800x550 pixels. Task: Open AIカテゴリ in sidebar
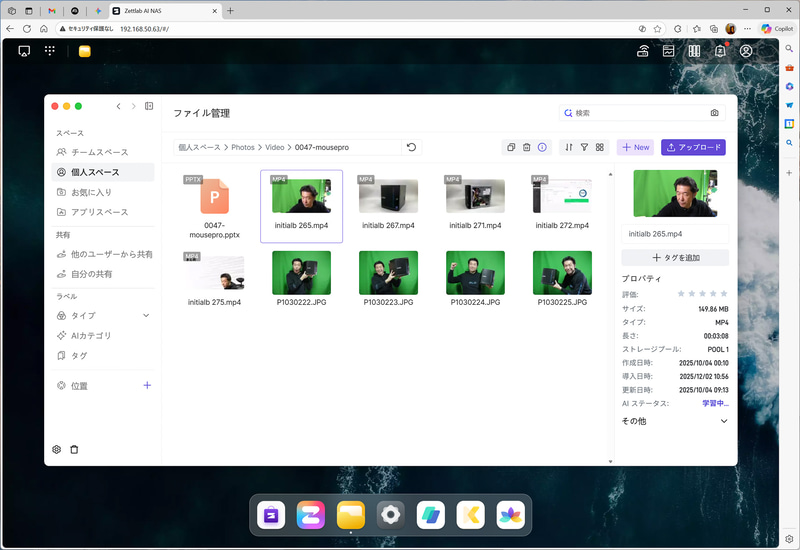click(103, 335)
